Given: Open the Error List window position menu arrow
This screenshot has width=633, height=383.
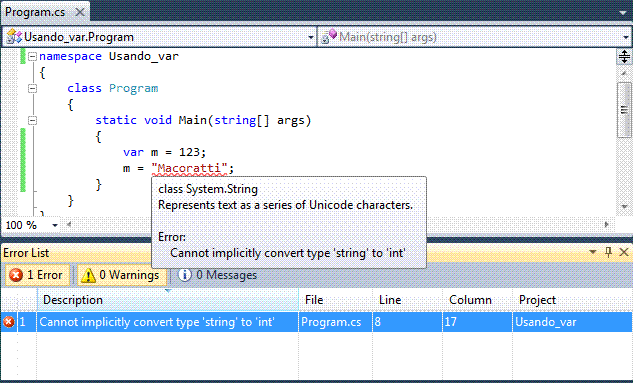Looking at the screenshot, I should point(593,252).
